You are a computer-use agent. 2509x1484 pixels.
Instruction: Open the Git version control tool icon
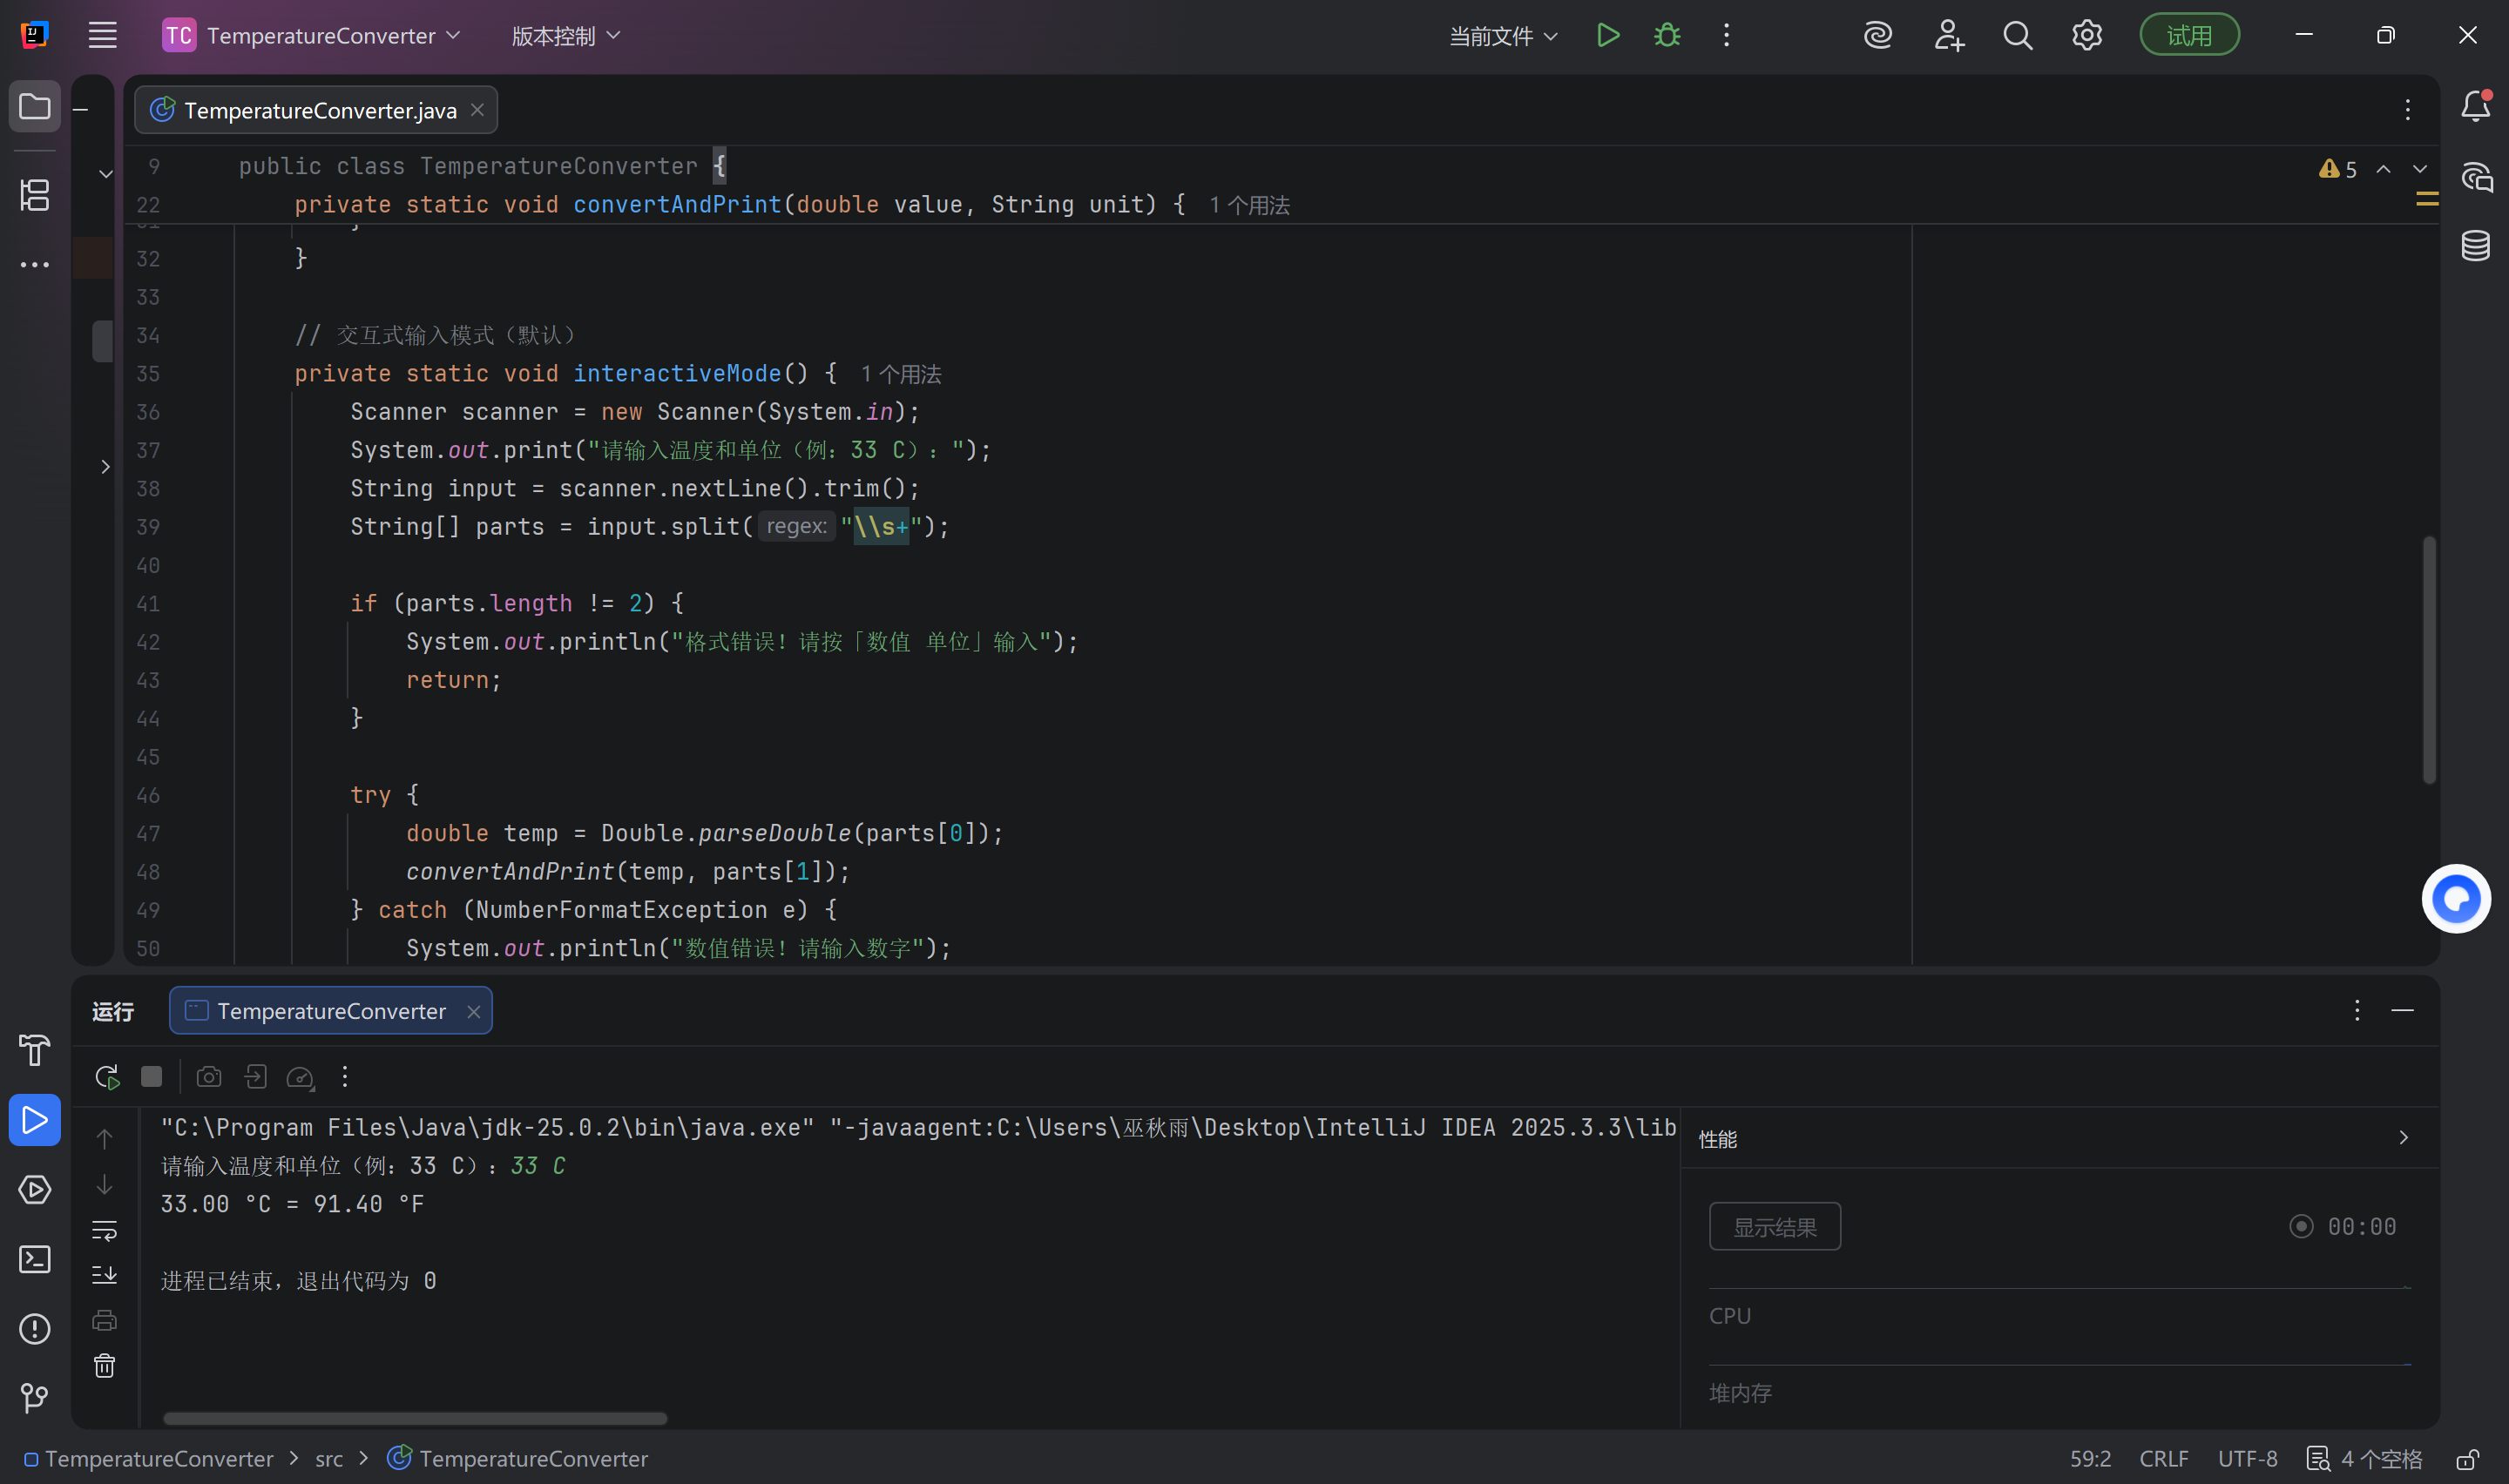(35, 1397)
